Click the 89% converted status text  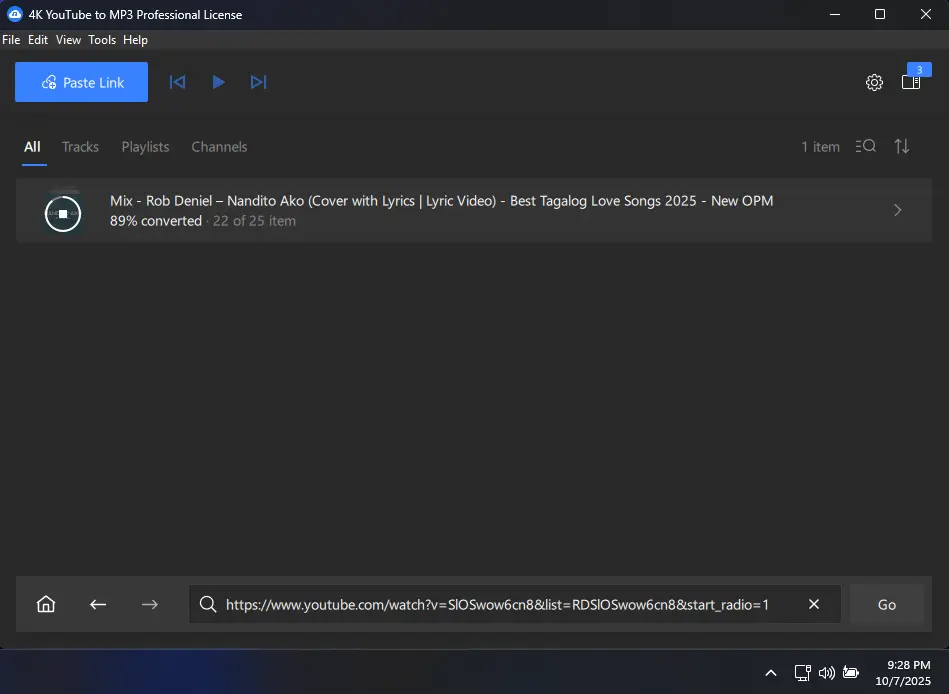156,221
